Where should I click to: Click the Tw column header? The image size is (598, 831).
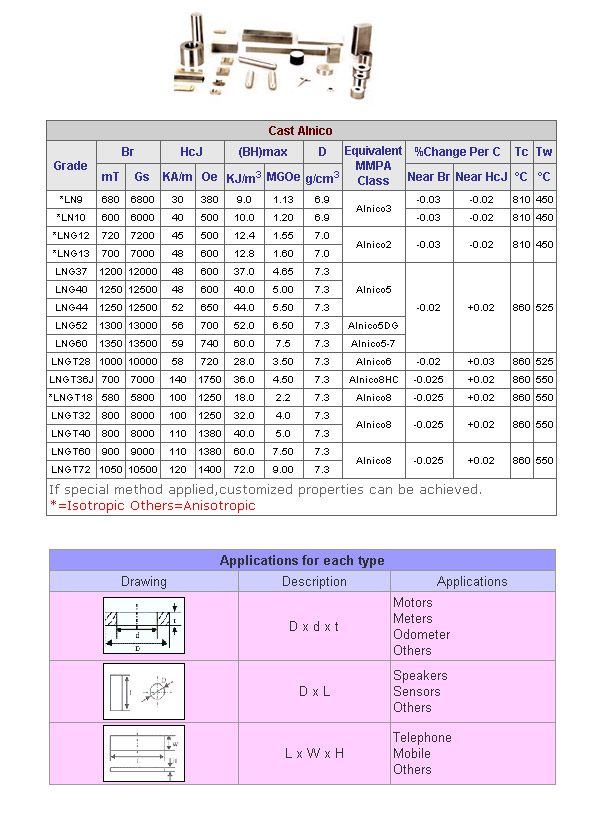pos(544,152)
